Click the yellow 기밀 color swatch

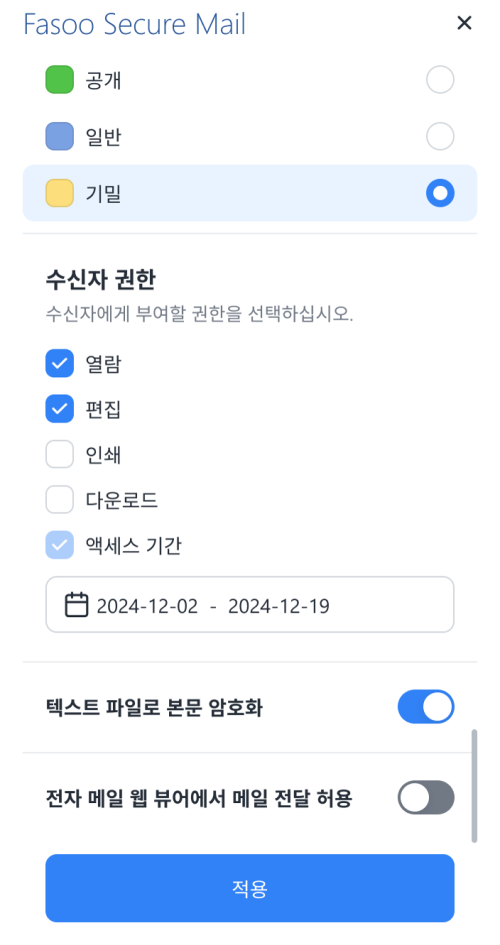[x=60, y=193]
